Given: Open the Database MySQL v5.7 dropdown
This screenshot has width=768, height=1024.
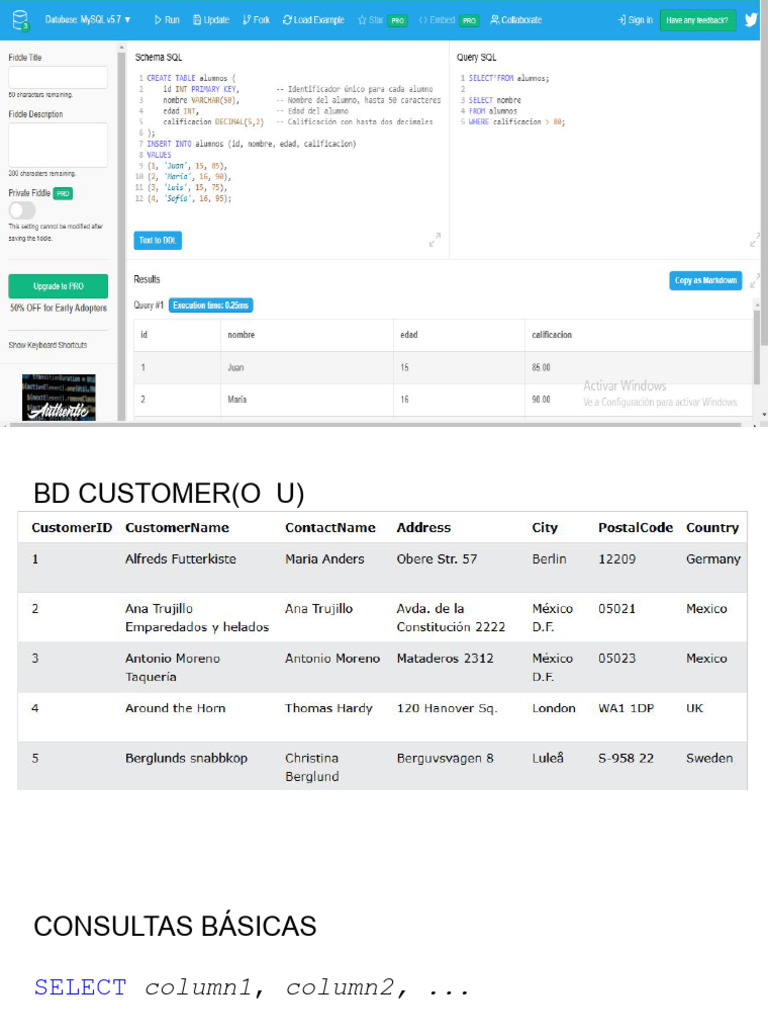Looking at the screenshot, I should 88,20.
